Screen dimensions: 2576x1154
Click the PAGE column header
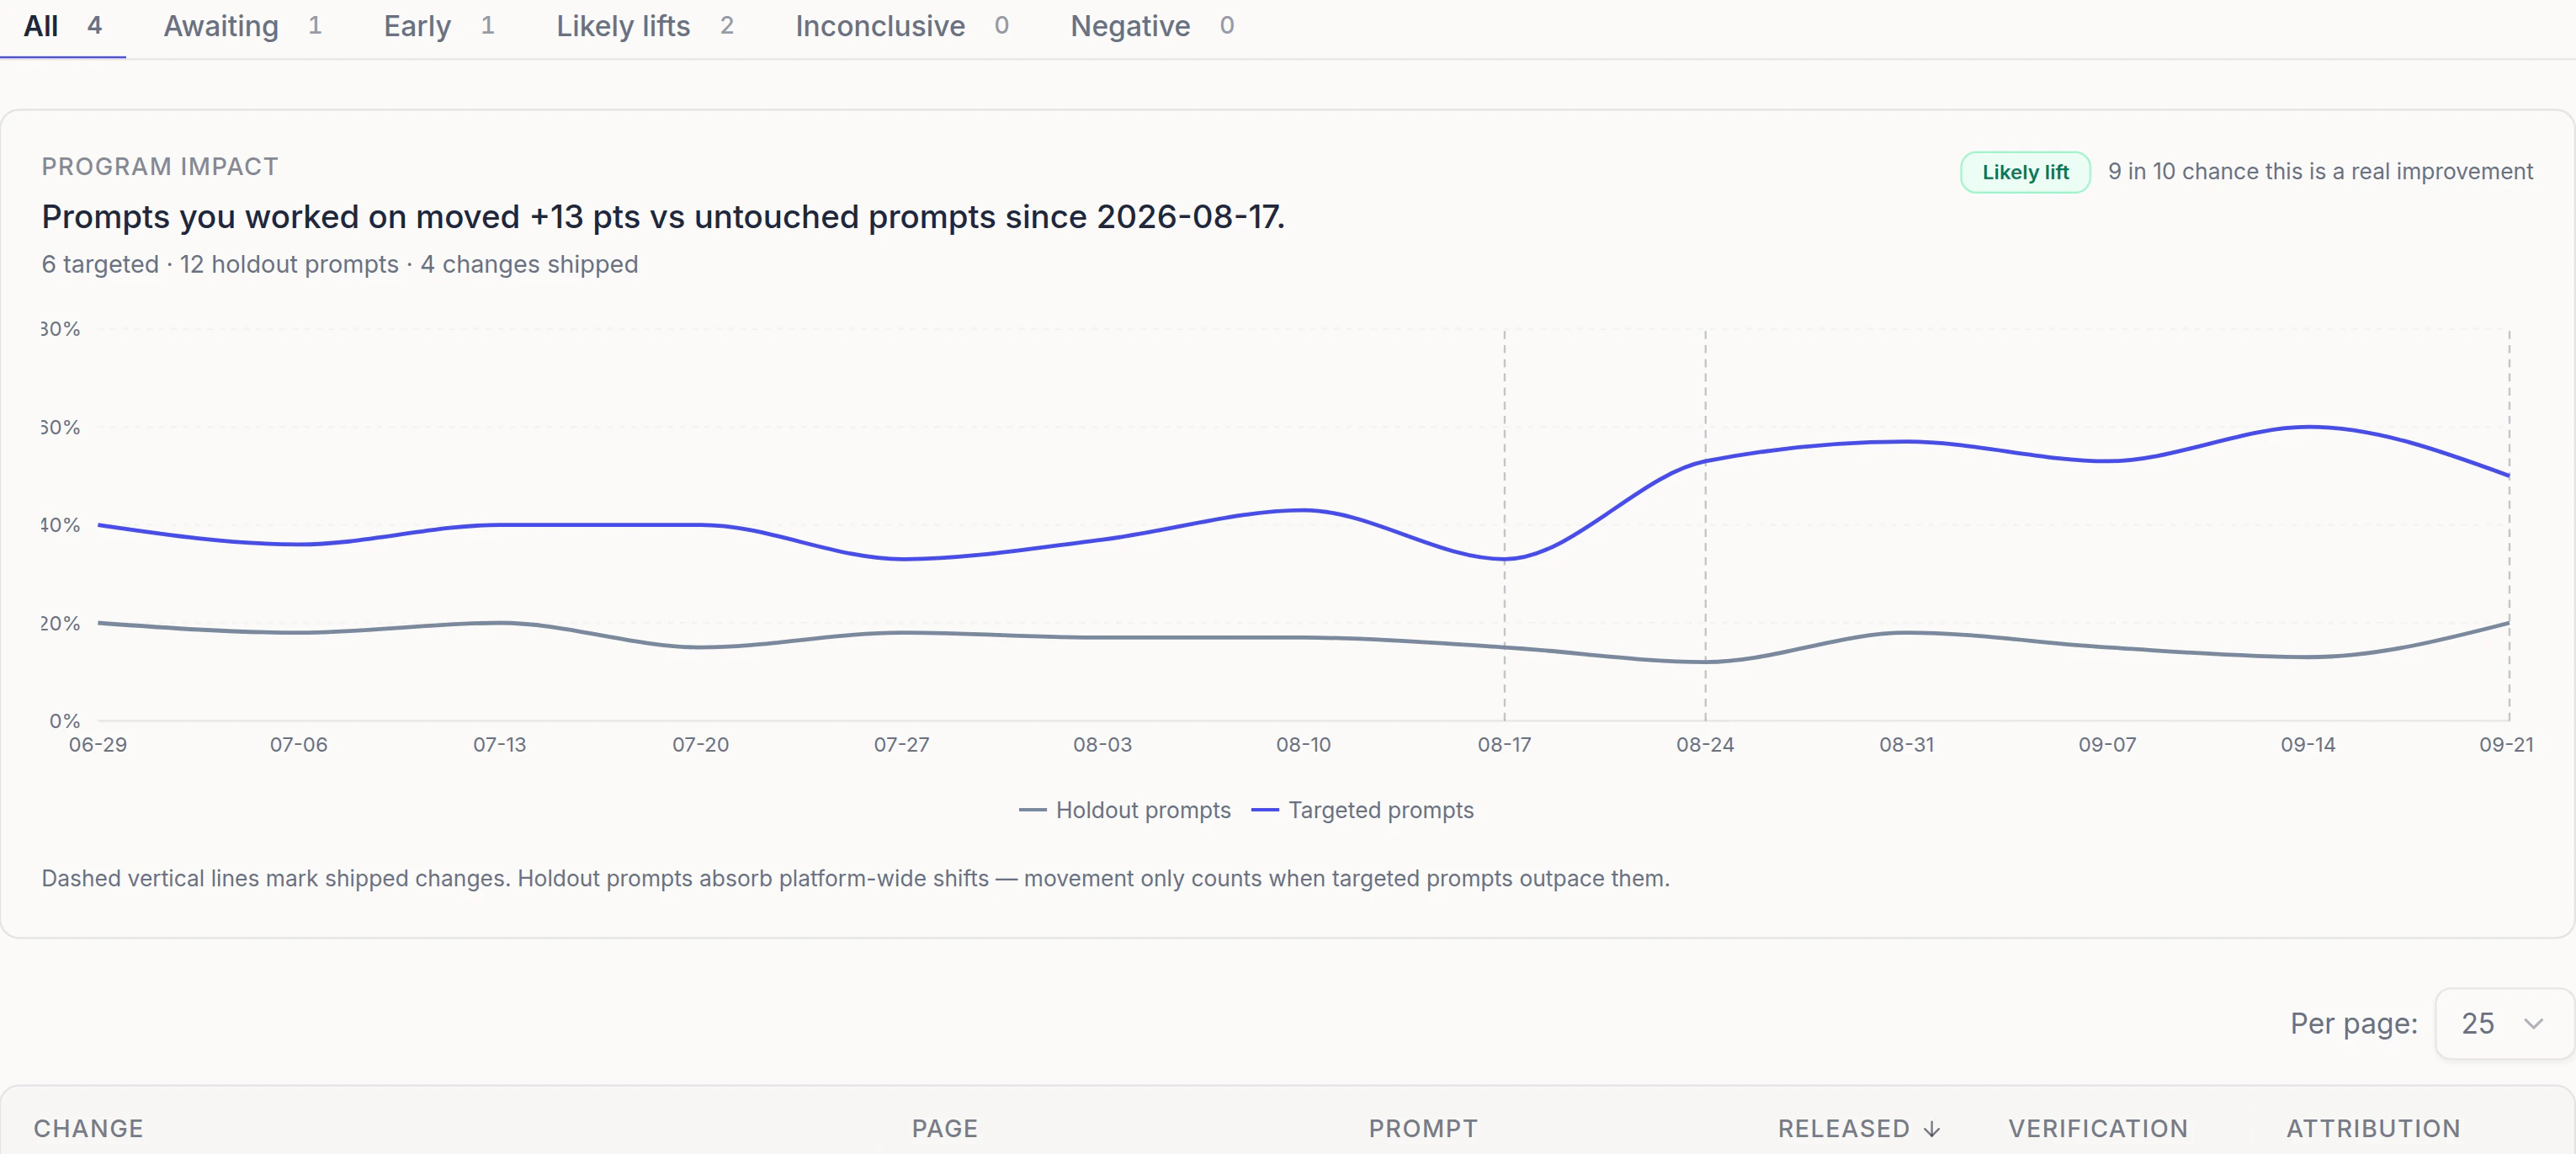pos(944,1128)
